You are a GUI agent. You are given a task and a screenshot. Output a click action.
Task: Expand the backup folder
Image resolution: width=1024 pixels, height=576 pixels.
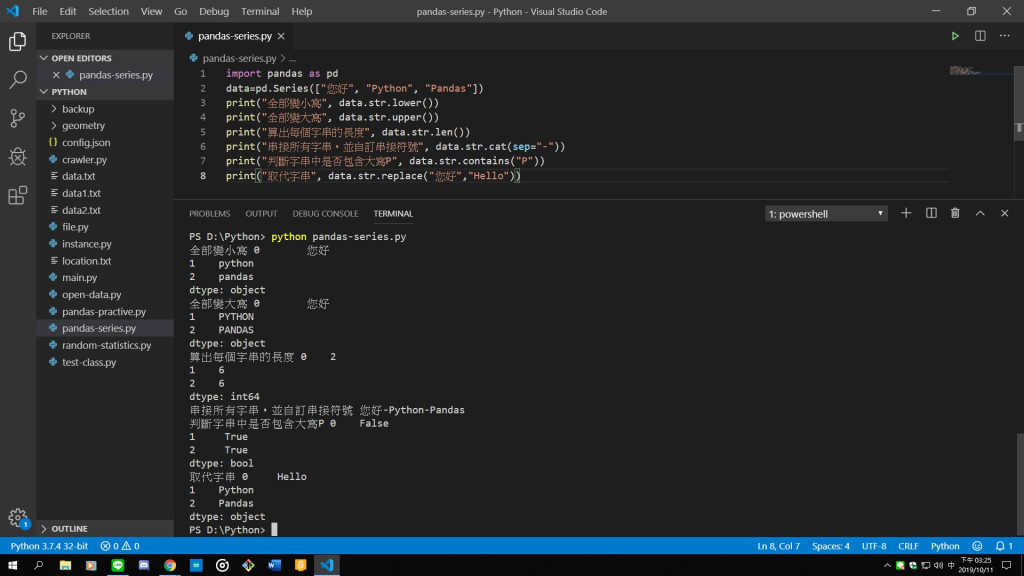click(104, 109)
